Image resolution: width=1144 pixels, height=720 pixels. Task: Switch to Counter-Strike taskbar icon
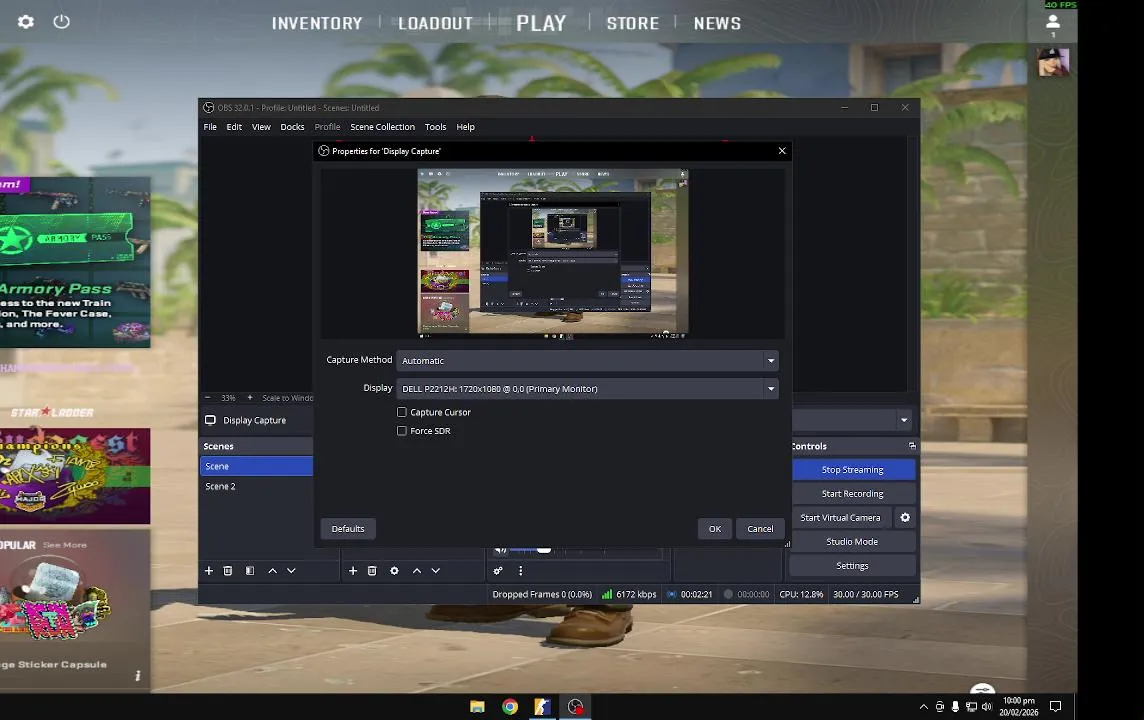pyautogui.click(x=542, y=706)
